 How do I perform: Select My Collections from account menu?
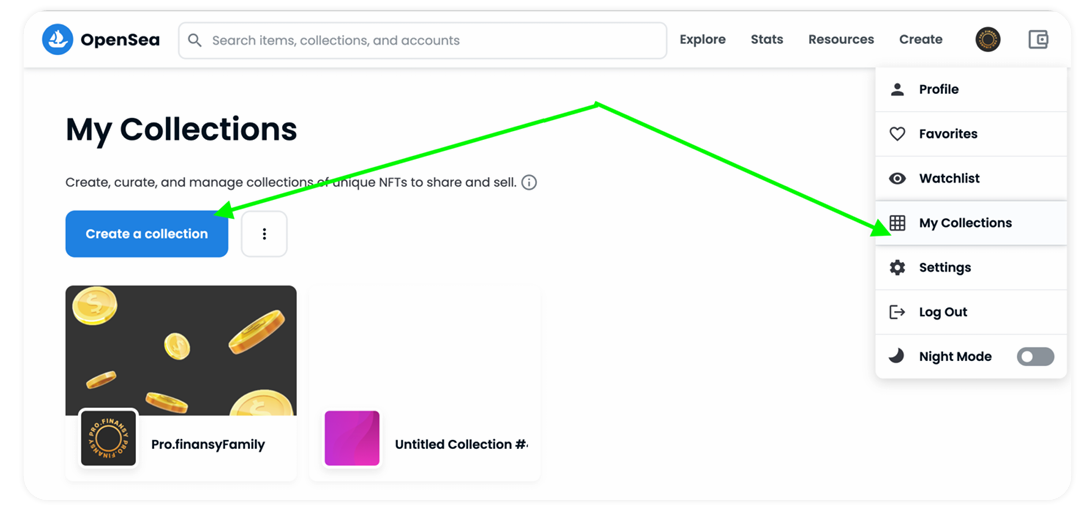(x=965, y=223)
